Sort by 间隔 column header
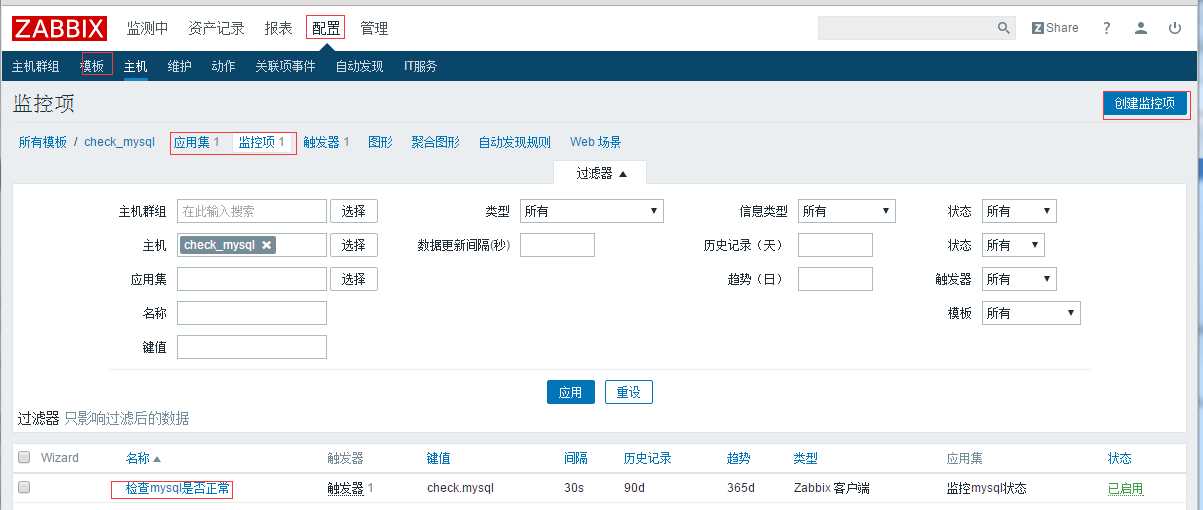This screenshot has width=1203, height=510. (575, 458)
